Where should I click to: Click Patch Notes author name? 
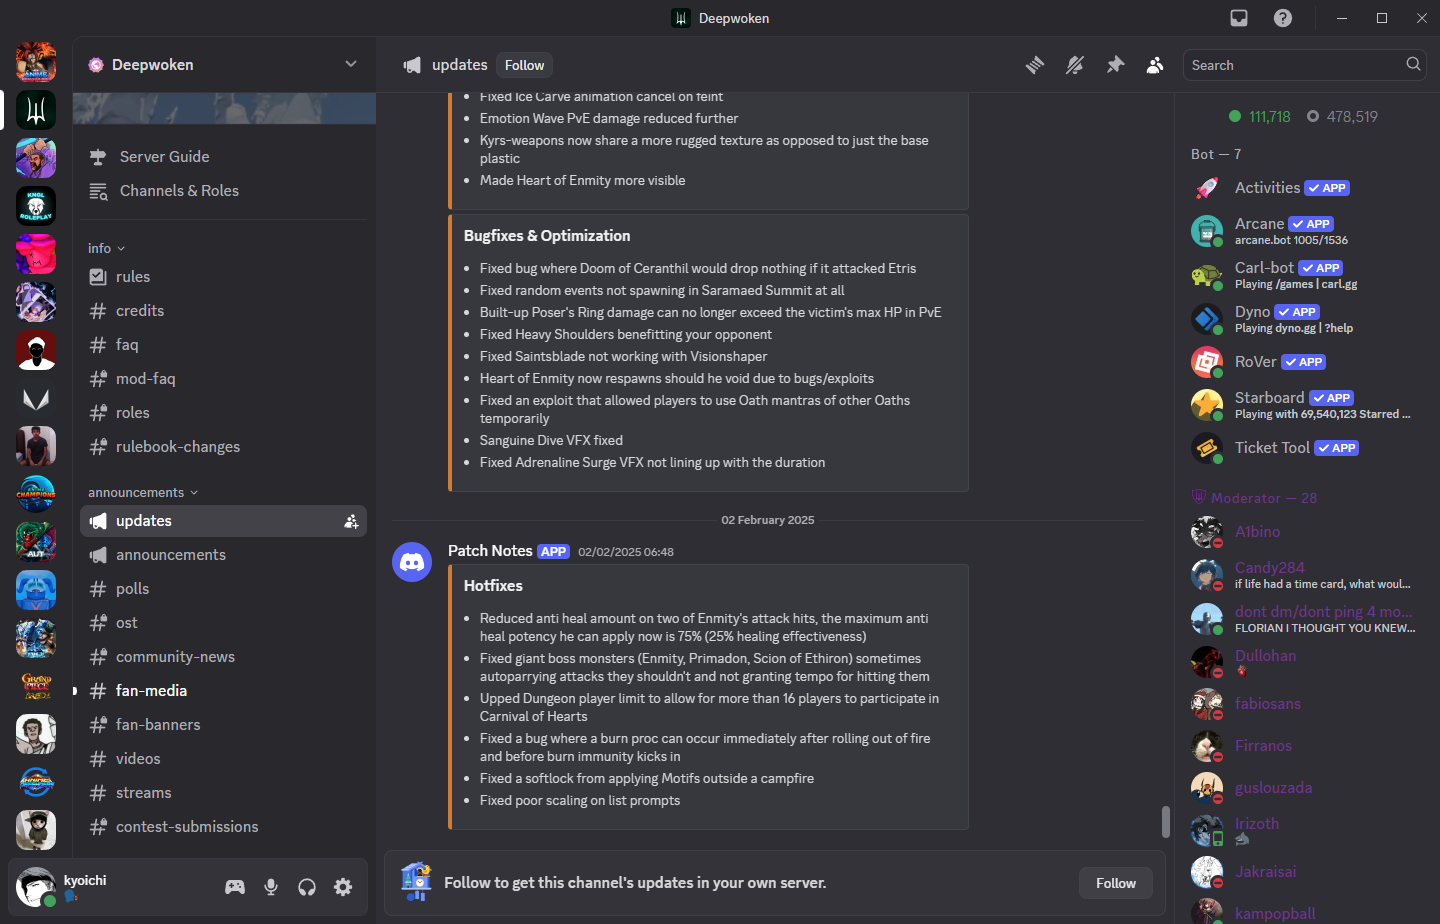click(490, 551)
